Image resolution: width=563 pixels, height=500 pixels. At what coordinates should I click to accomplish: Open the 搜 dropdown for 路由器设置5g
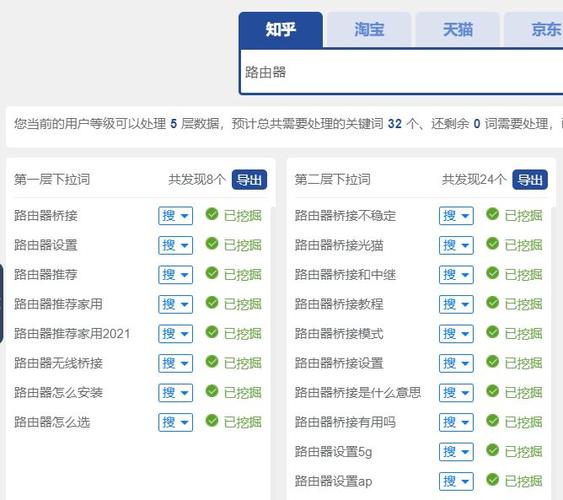coord(456,452)
